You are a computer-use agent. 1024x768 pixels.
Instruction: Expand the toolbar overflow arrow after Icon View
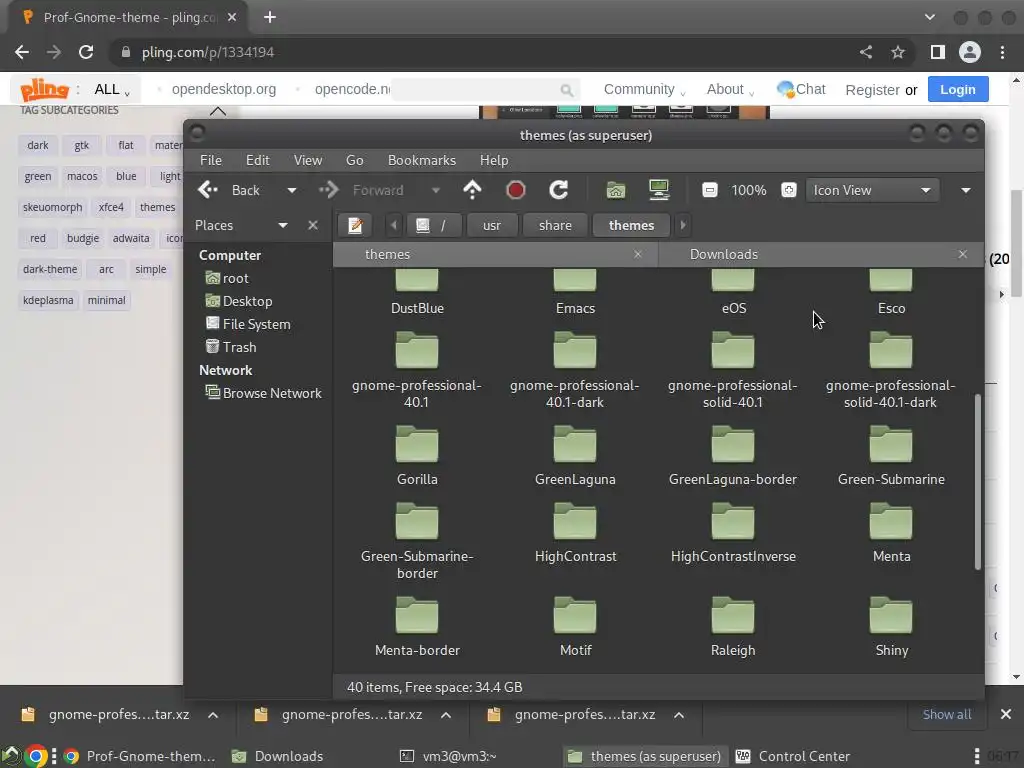[x=966, y=190]
